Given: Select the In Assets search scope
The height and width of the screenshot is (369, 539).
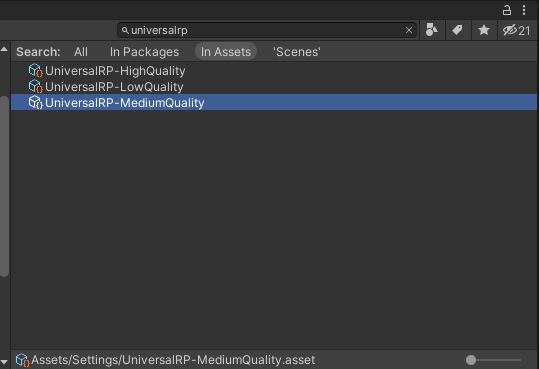Looking at the screenshot, I should (x=226, y=52).
